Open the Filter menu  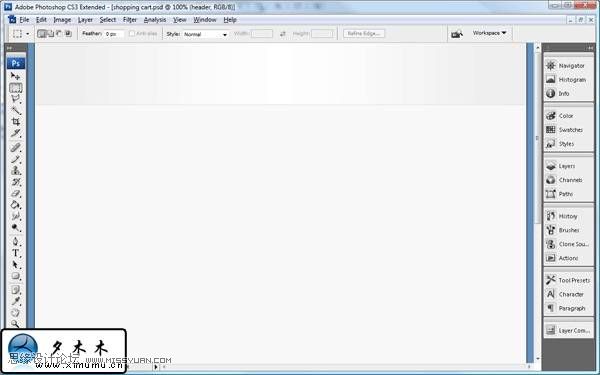[x=130, y=20]
